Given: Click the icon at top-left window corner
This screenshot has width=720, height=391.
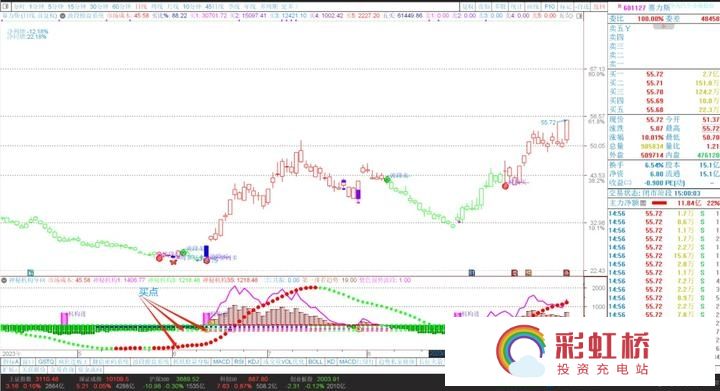Looking at the screenshot, I should pos(5,7).
